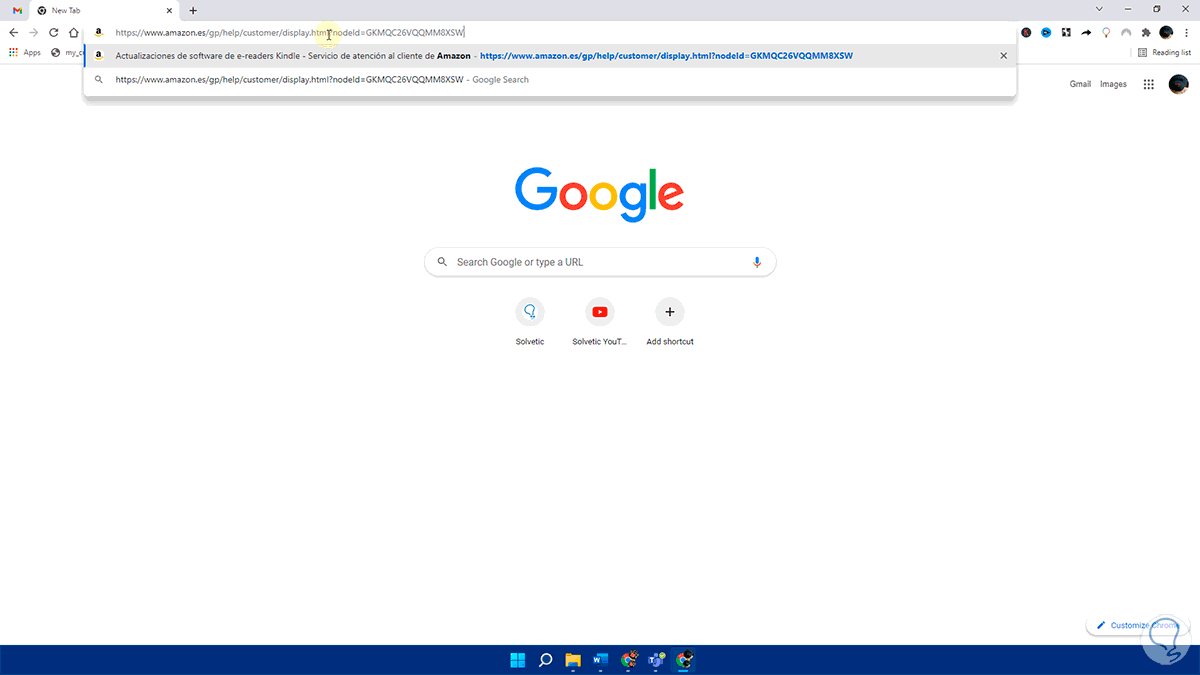Switch to the active Chrome taskbar icon
This screenshot has height=675, width=1200.
(x=685, y=660)
